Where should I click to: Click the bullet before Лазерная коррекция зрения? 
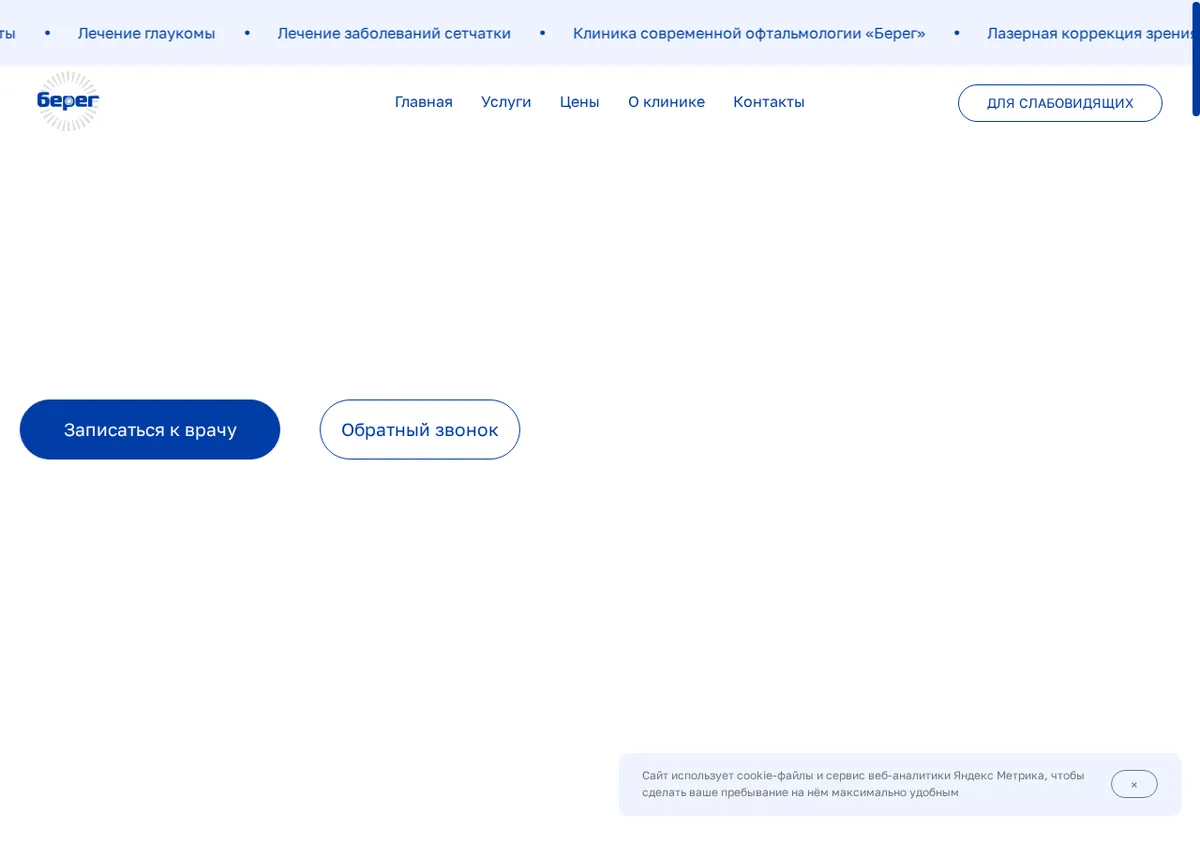click(956, 33)
